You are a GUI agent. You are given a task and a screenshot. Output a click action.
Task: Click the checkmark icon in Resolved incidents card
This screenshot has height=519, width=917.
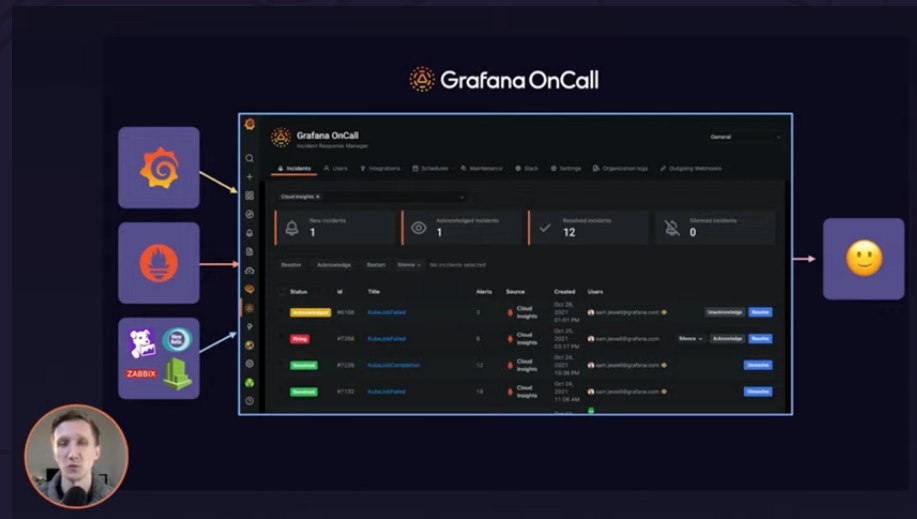coord(545,228)
